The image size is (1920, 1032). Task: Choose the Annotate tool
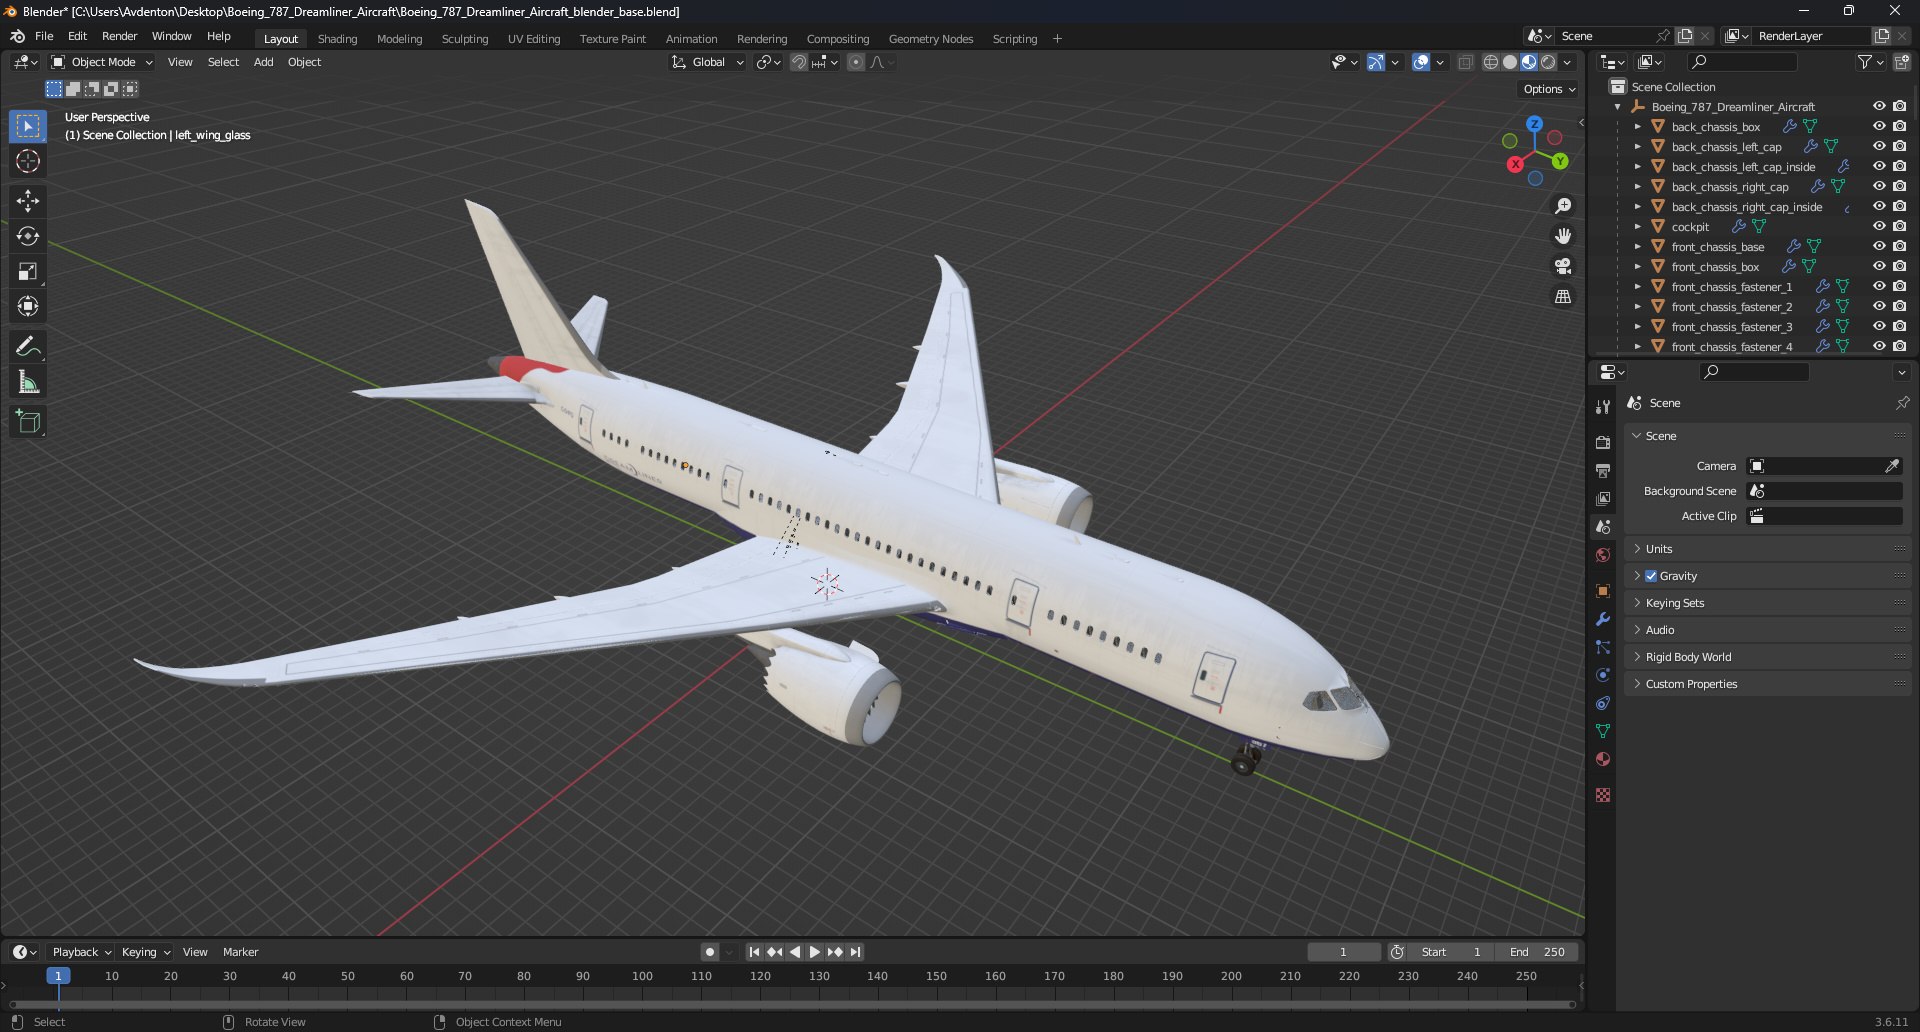point(28,347)
